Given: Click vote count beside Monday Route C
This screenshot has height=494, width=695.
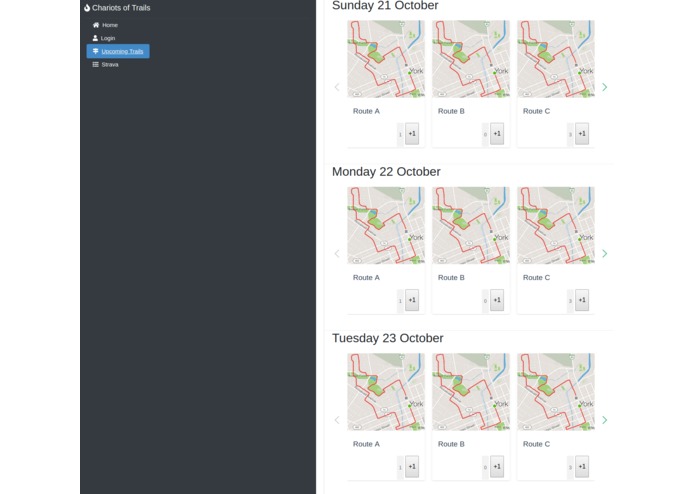Looking at the screenshot, I should (x=570, y=301).
